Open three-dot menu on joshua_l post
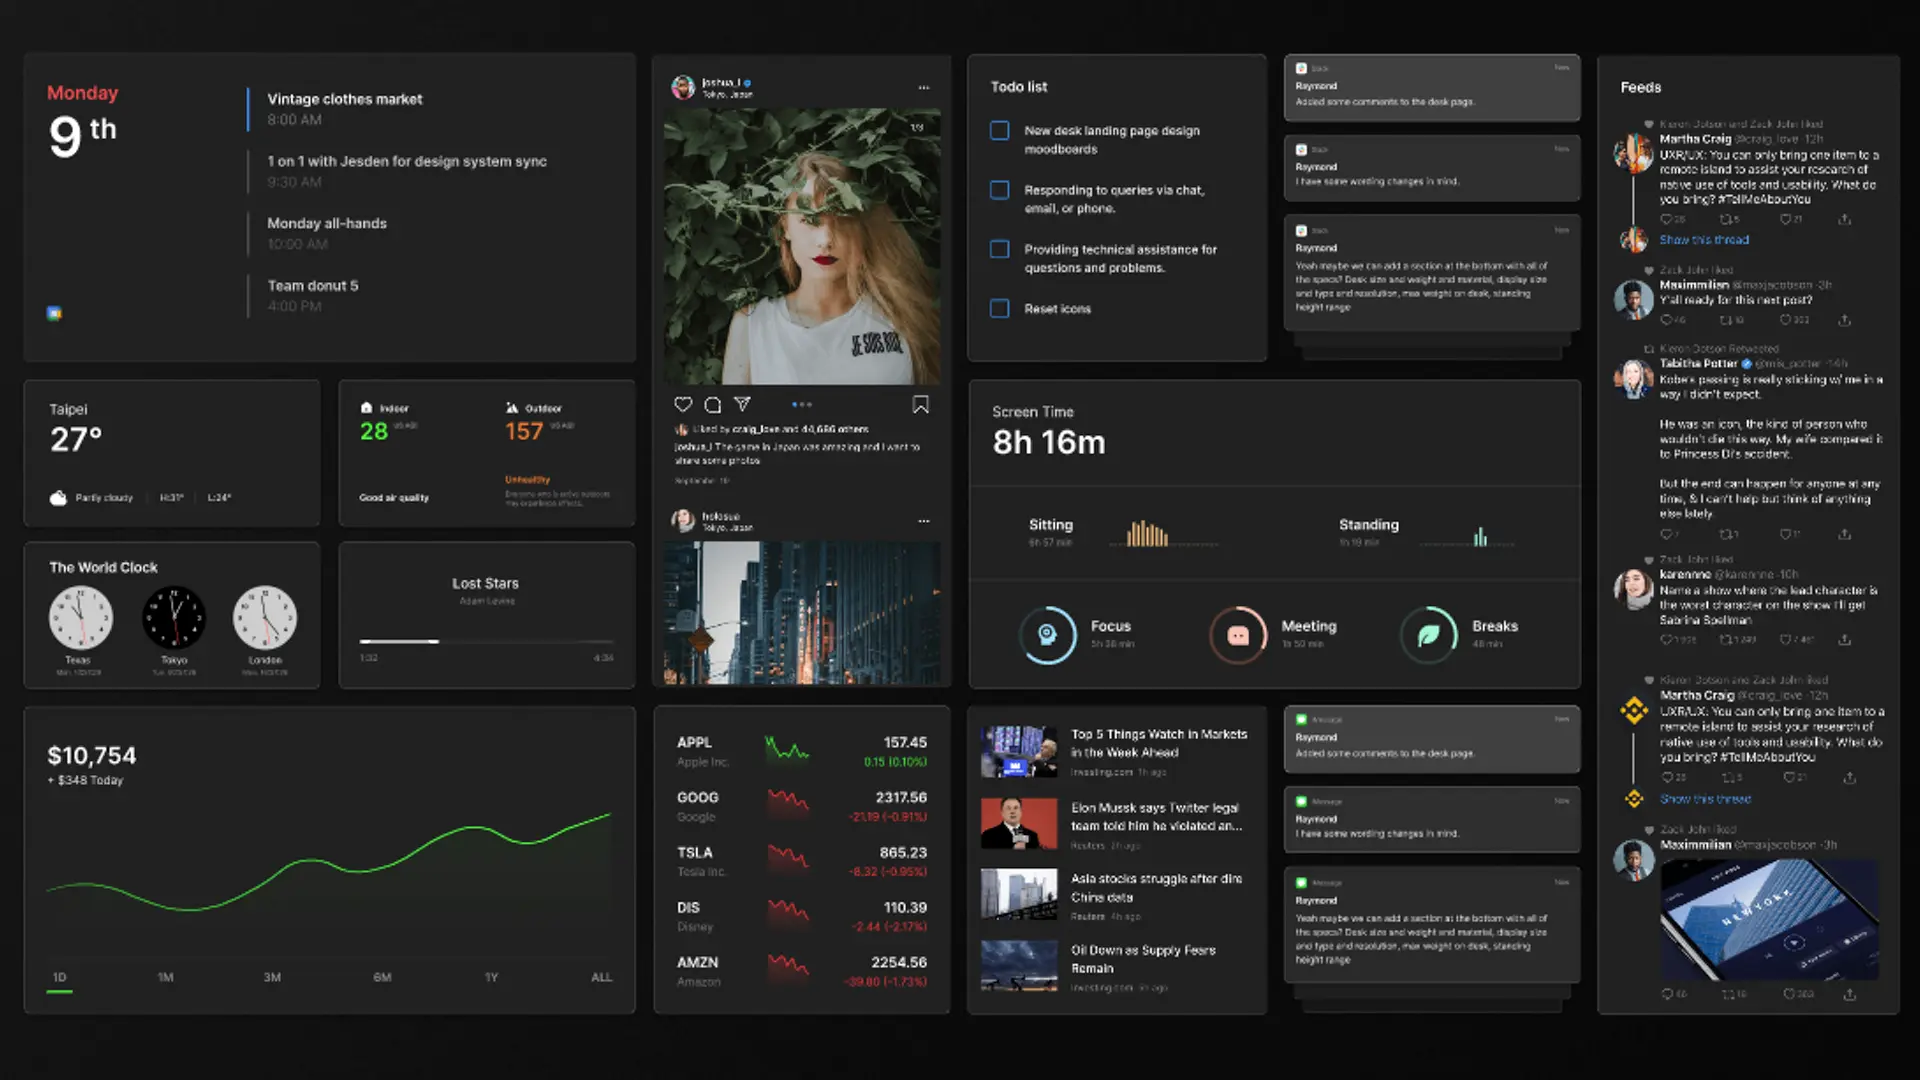This screenshot has width=1920, height=1080. [924, 88]
